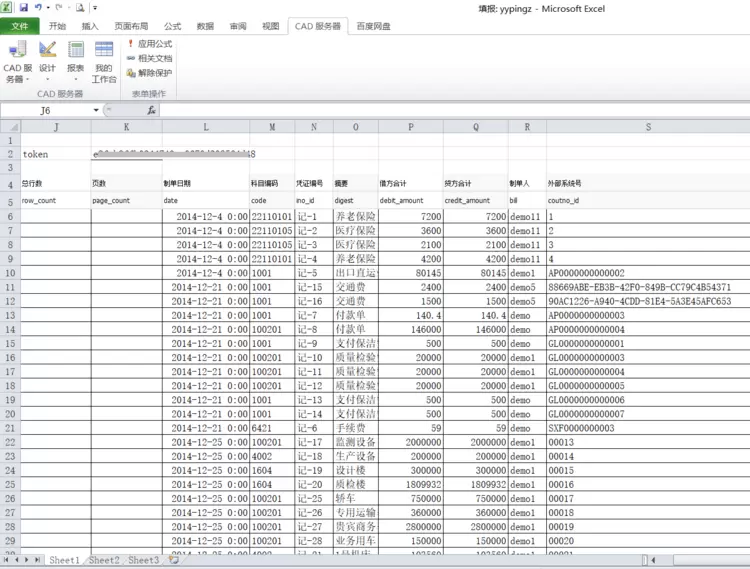Open the Undo history dropdown arrow
This screenshot has height=569, width=750.
[47, 7]
